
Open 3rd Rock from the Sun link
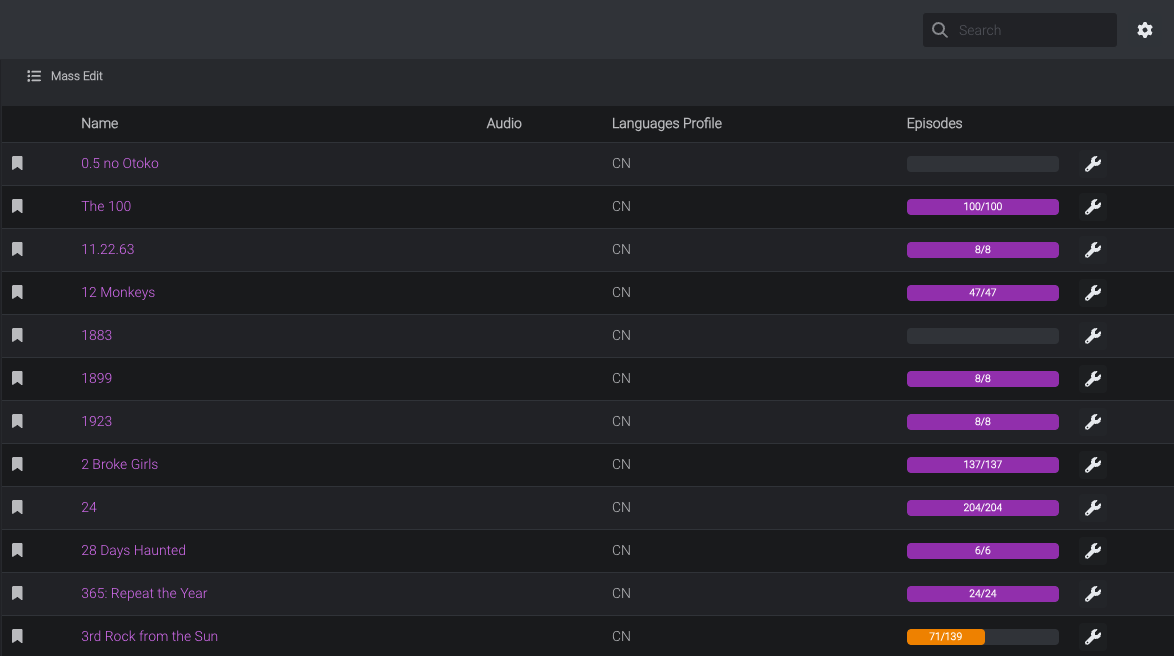tap(149, 637)
